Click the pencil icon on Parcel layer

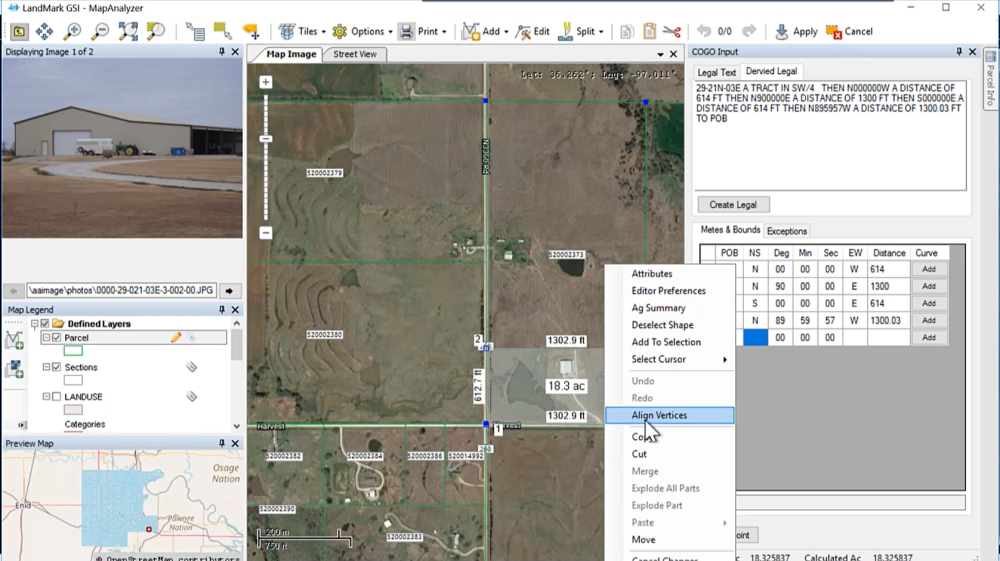pos(176,338)
